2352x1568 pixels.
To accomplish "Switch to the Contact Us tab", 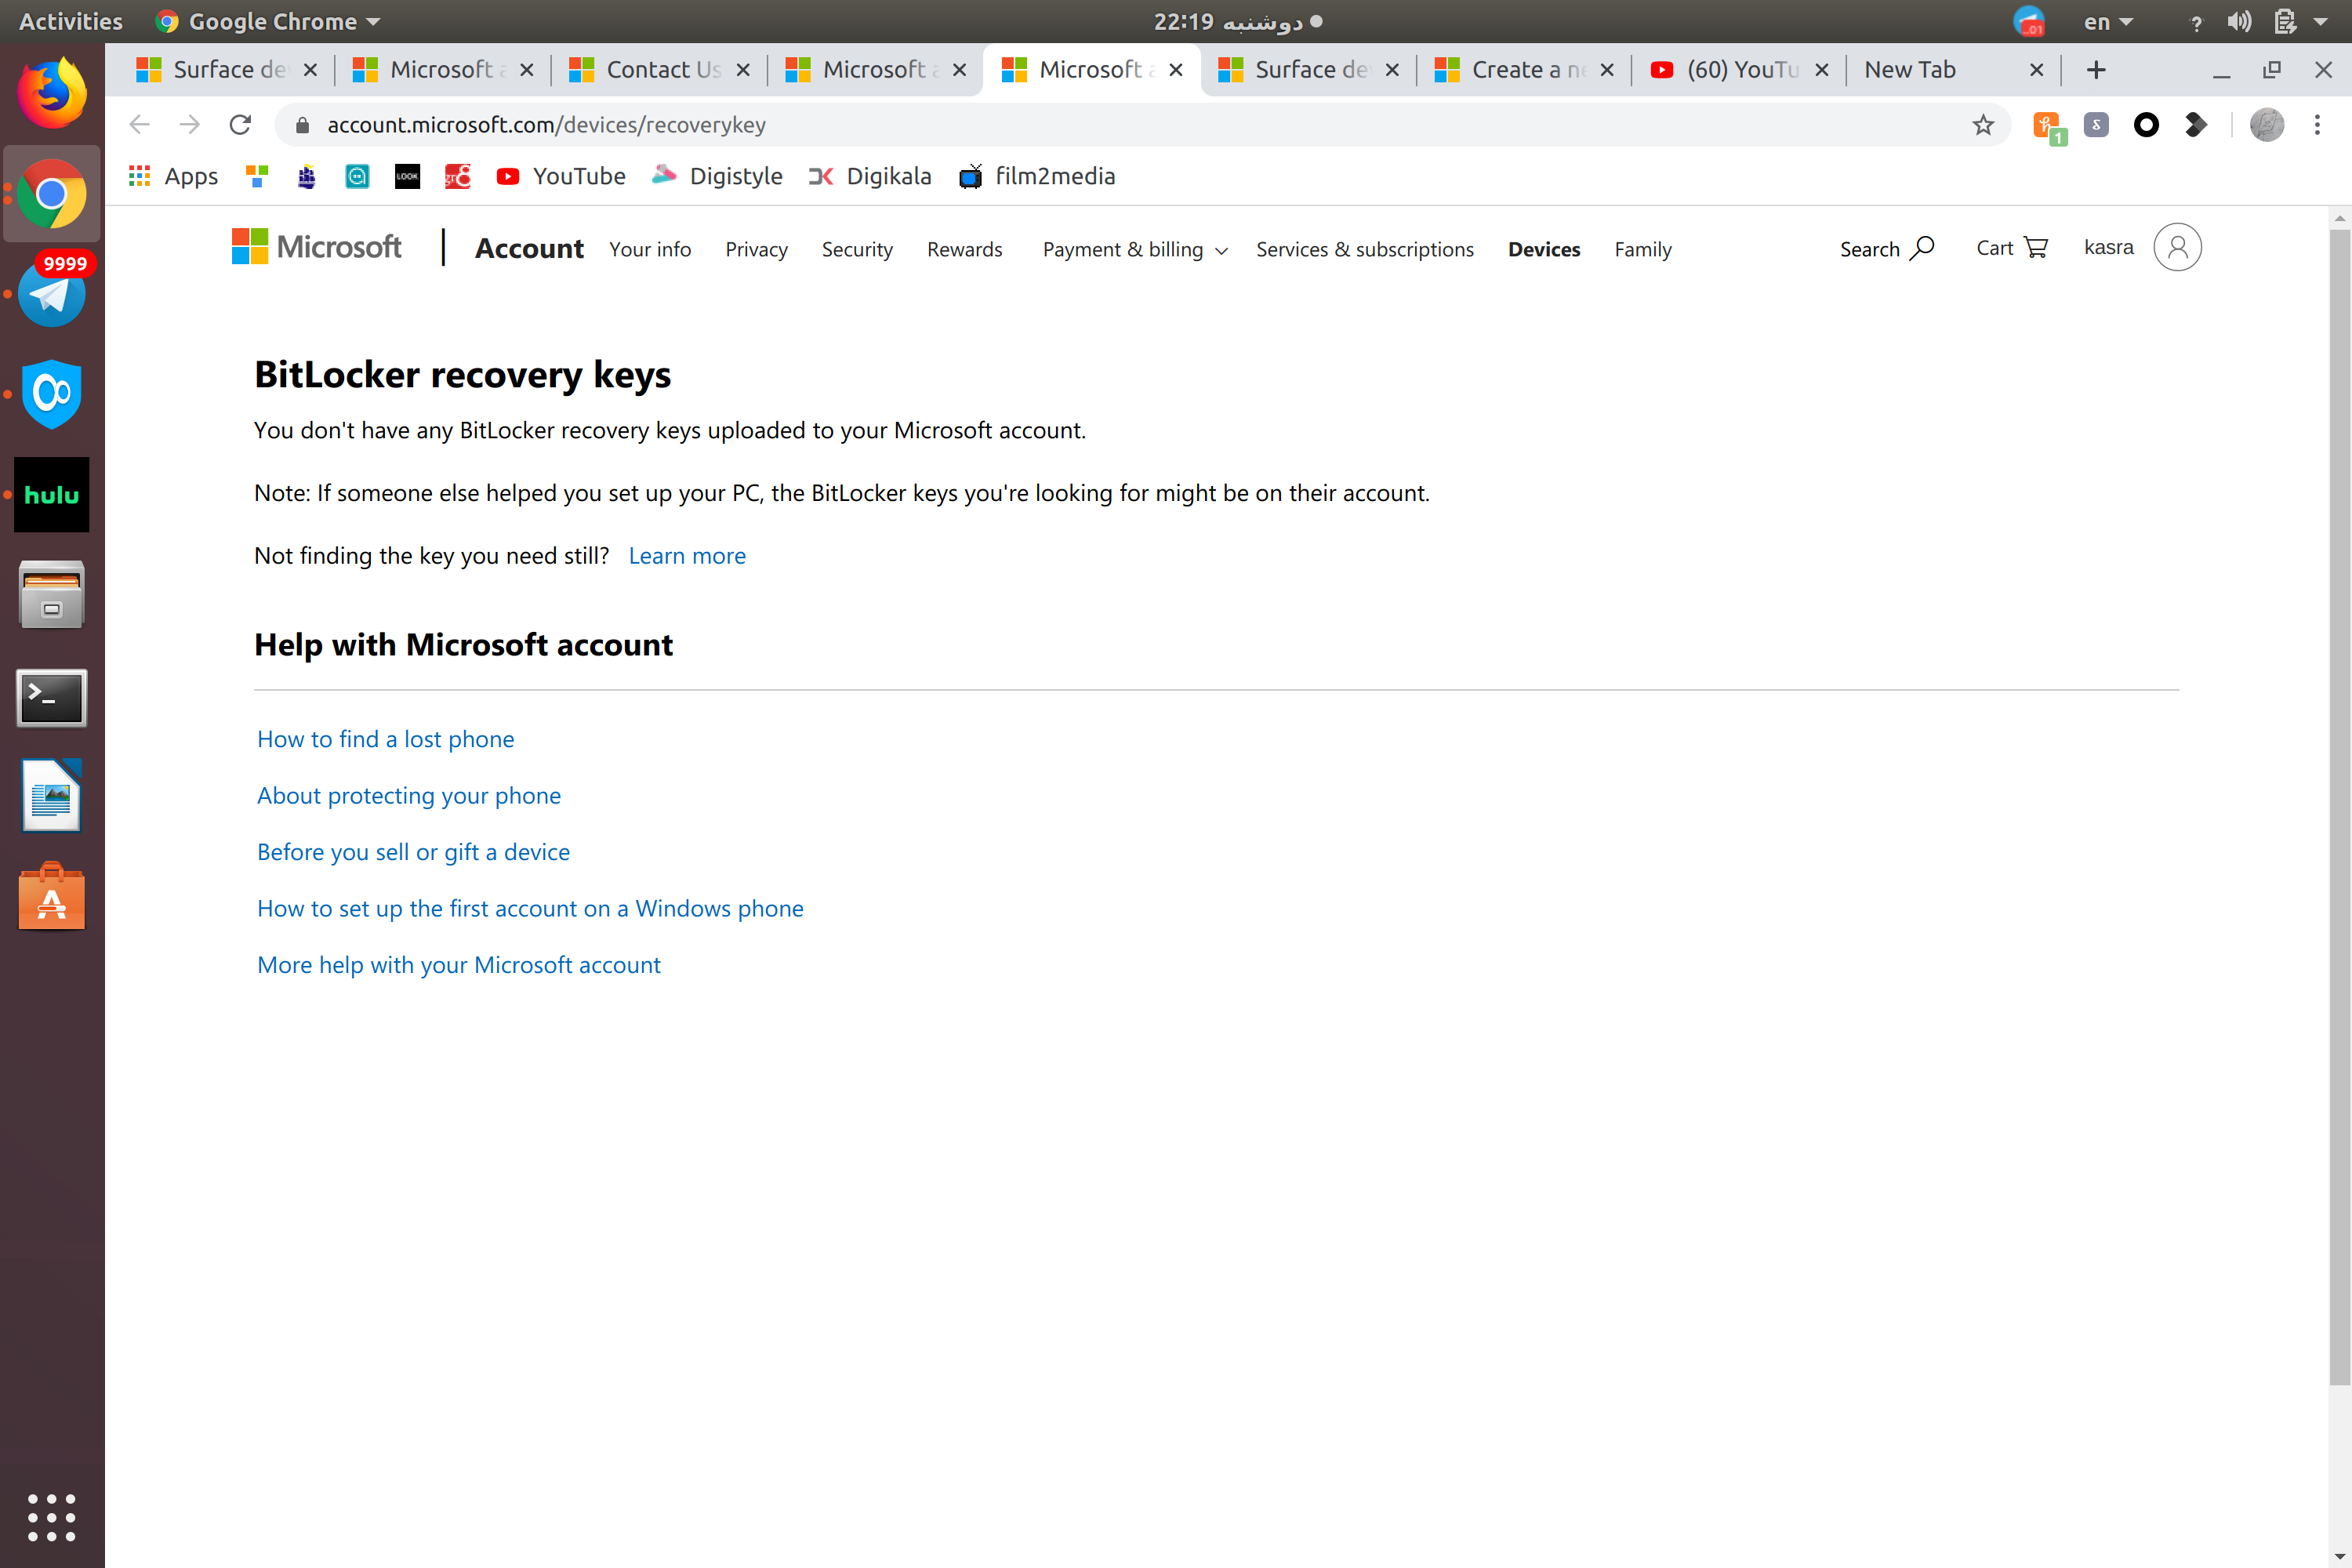I will click(x=658, y=69).
